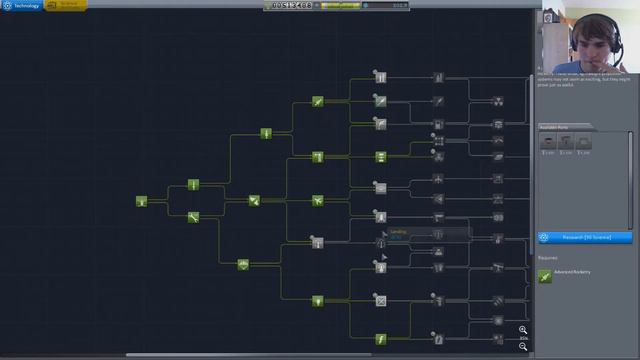Select the Stability node
Viewport: 640px width, 360px height.
[254, 200]
